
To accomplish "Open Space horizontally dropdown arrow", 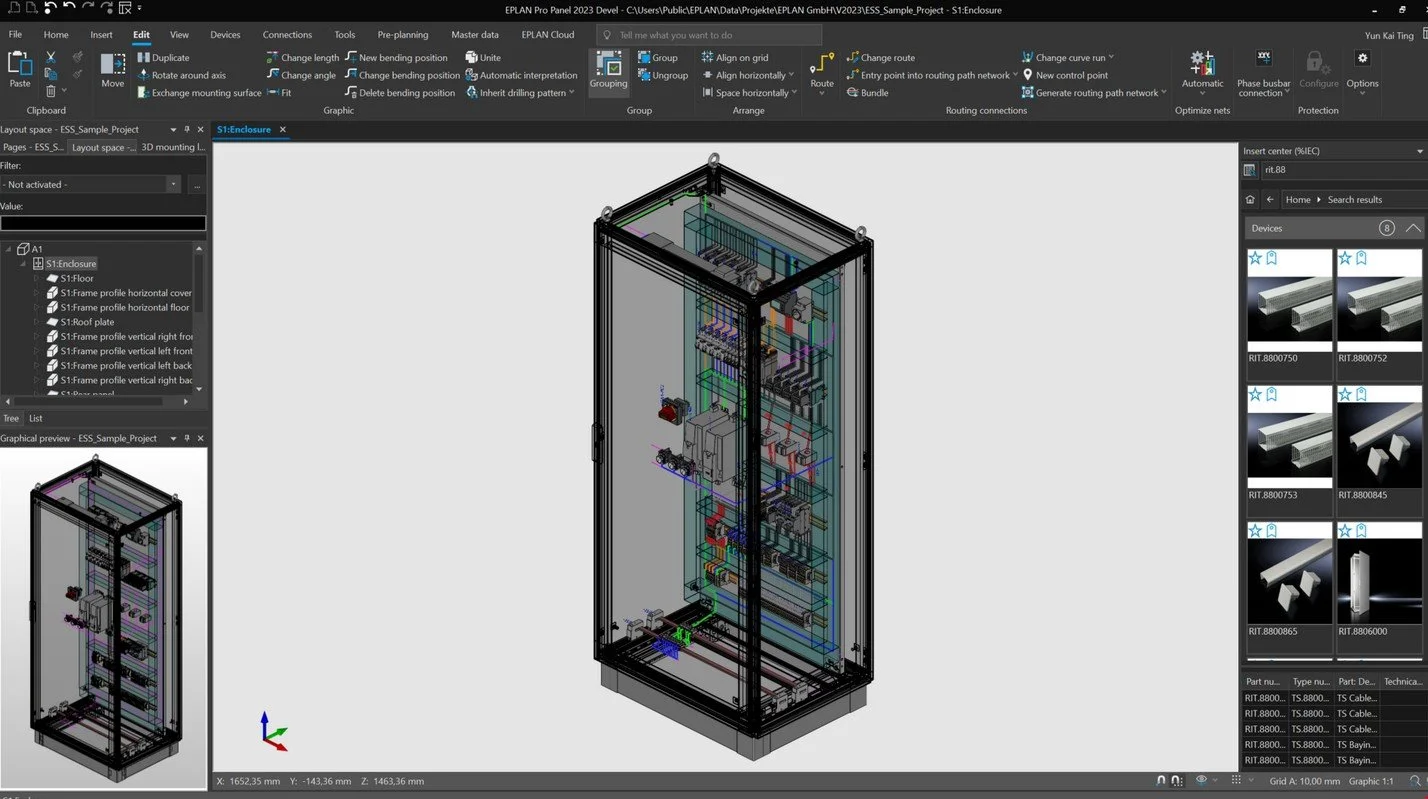I will (794, 93).
